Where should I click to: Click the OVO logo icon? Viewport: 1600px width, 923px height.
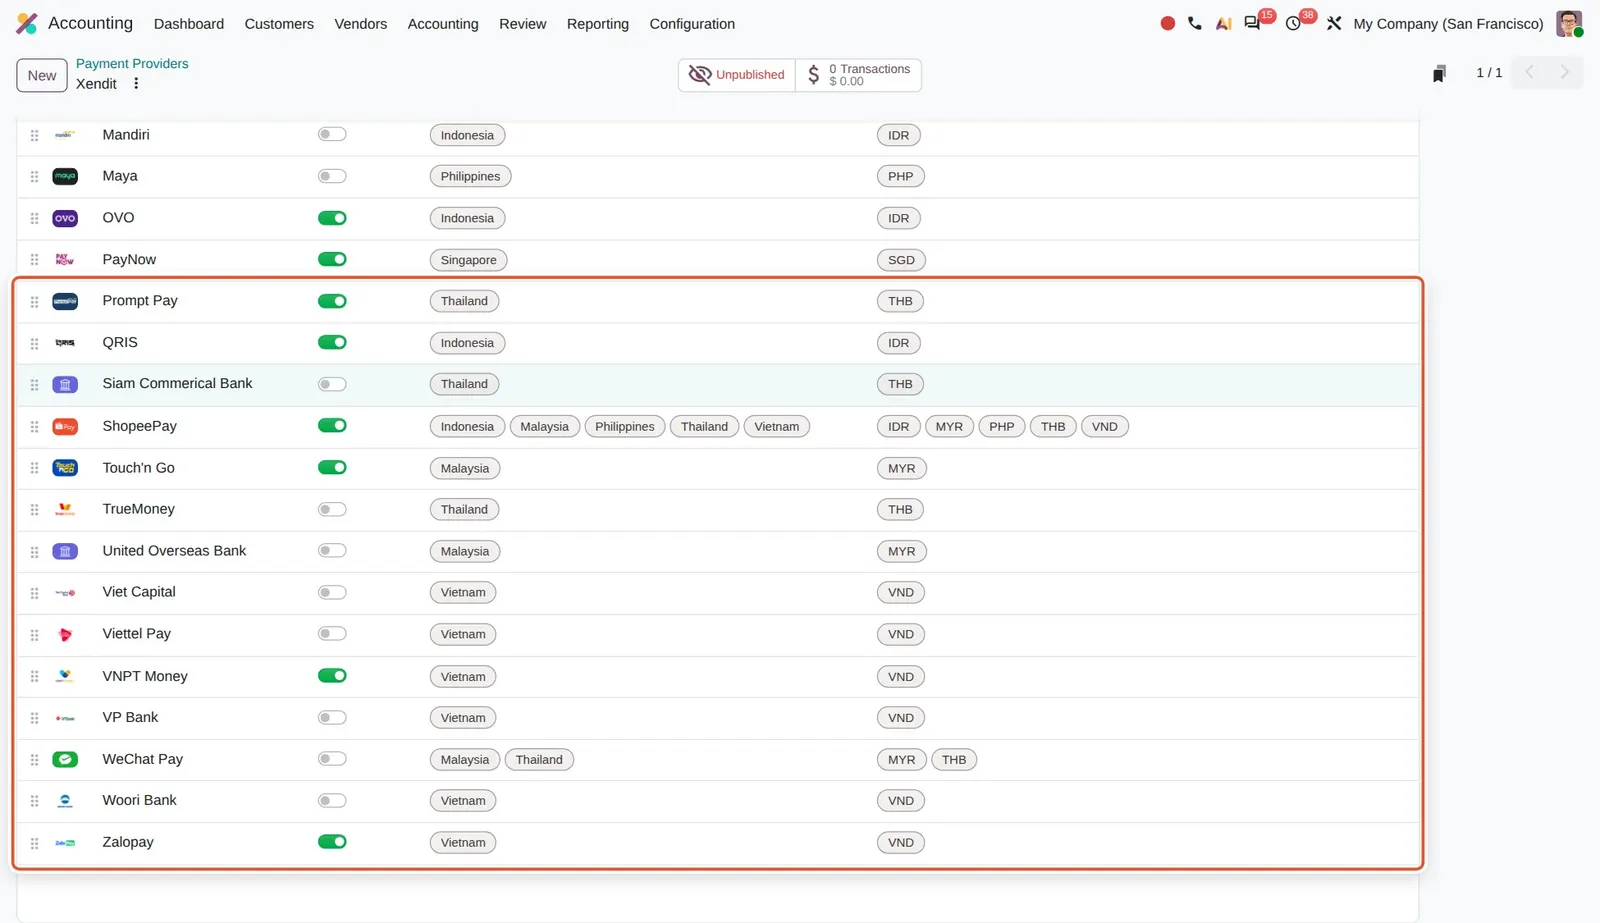pos(65,218)
